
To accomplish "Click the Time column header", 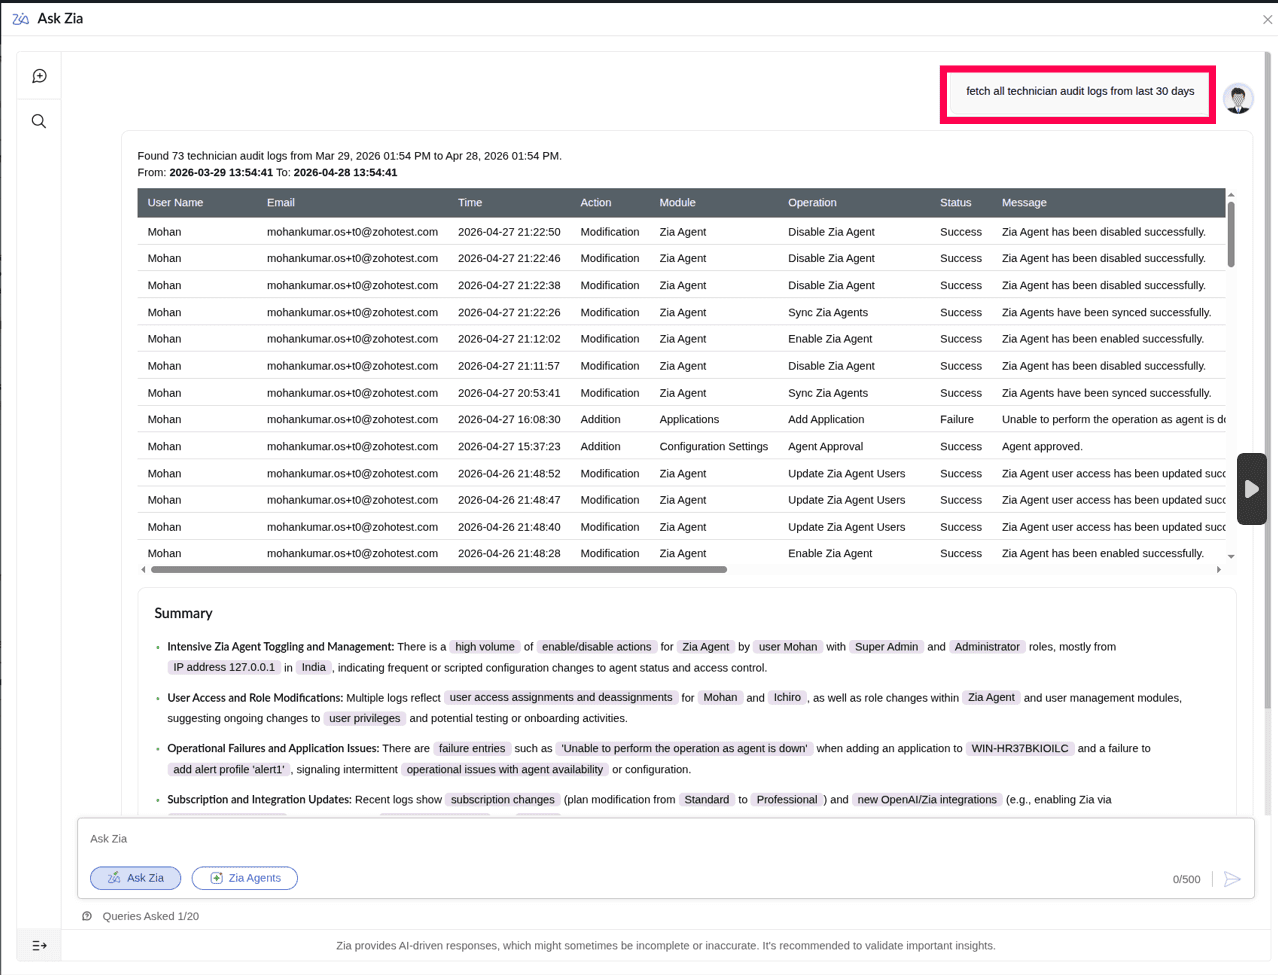I will point(470,202).
